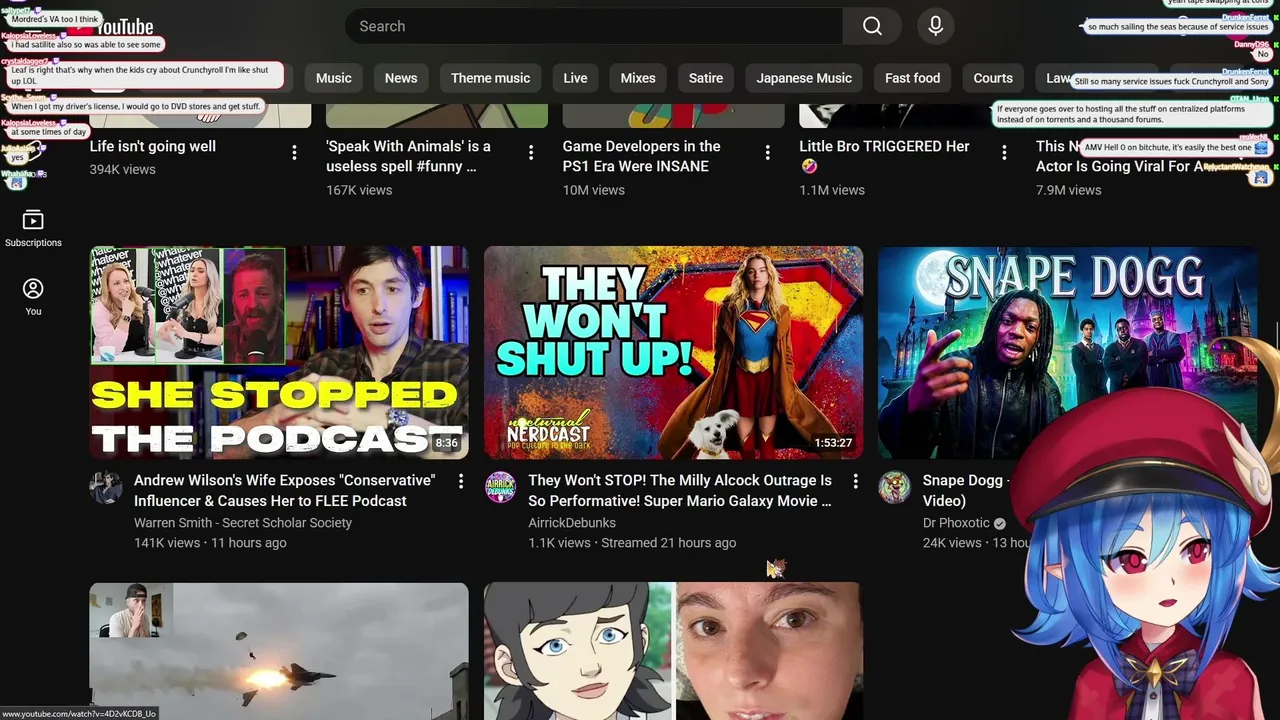Select the News filter chip

point(401,78)
